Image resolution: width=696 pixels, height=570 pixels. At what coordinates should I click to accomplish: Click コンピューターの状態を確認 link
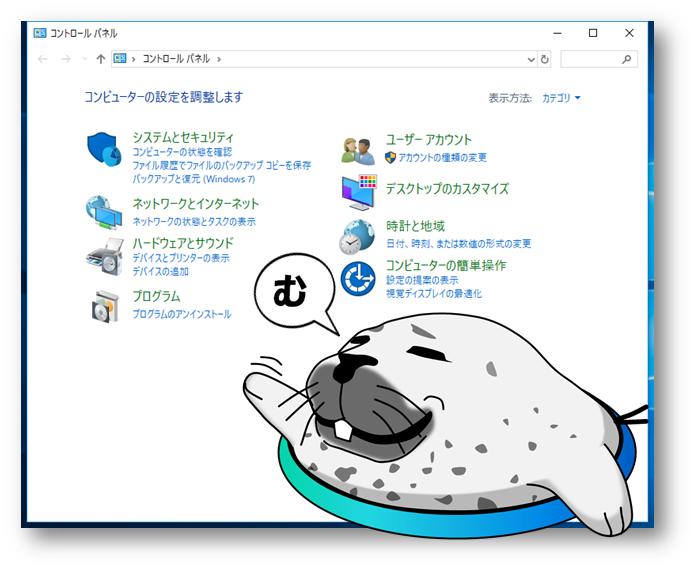182,152
